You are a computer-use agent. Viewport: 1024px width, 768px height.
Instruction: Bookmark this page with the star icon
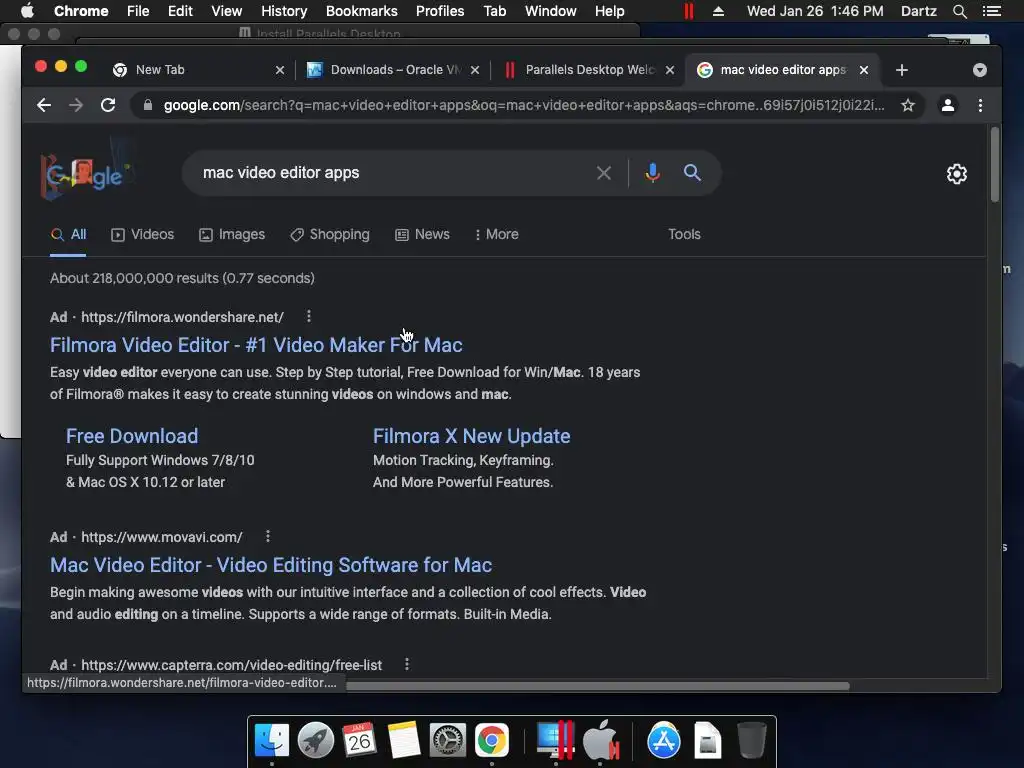(x=908, y=105)
